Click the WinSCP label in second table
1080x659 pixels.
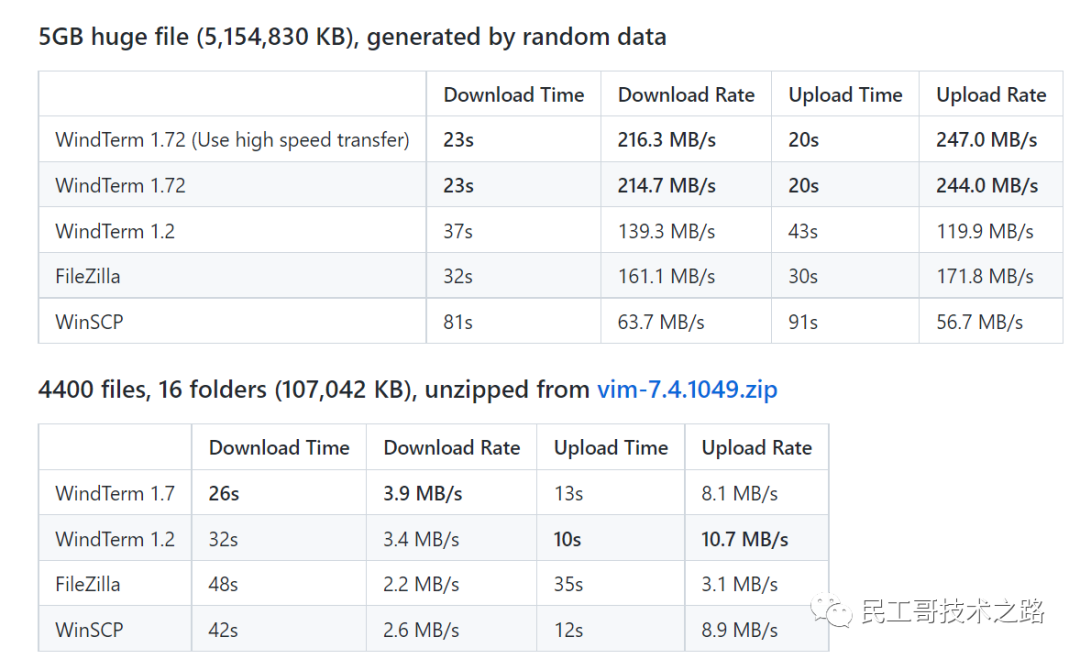point(89,629)
